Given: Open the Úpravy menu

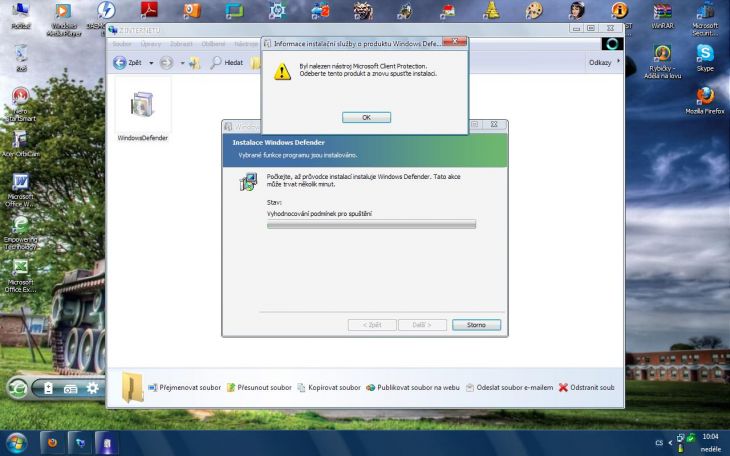Looking at the screenshot, I should click(x=151, y=44).
